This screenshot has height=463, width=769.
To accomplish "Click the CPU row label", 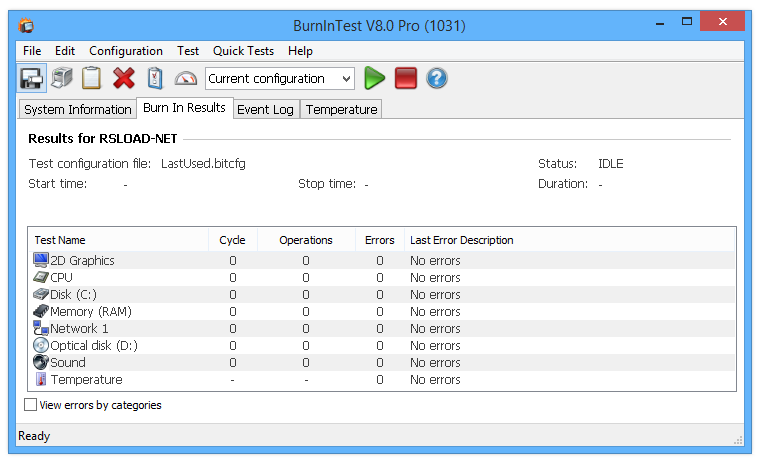I will [61, 278].
